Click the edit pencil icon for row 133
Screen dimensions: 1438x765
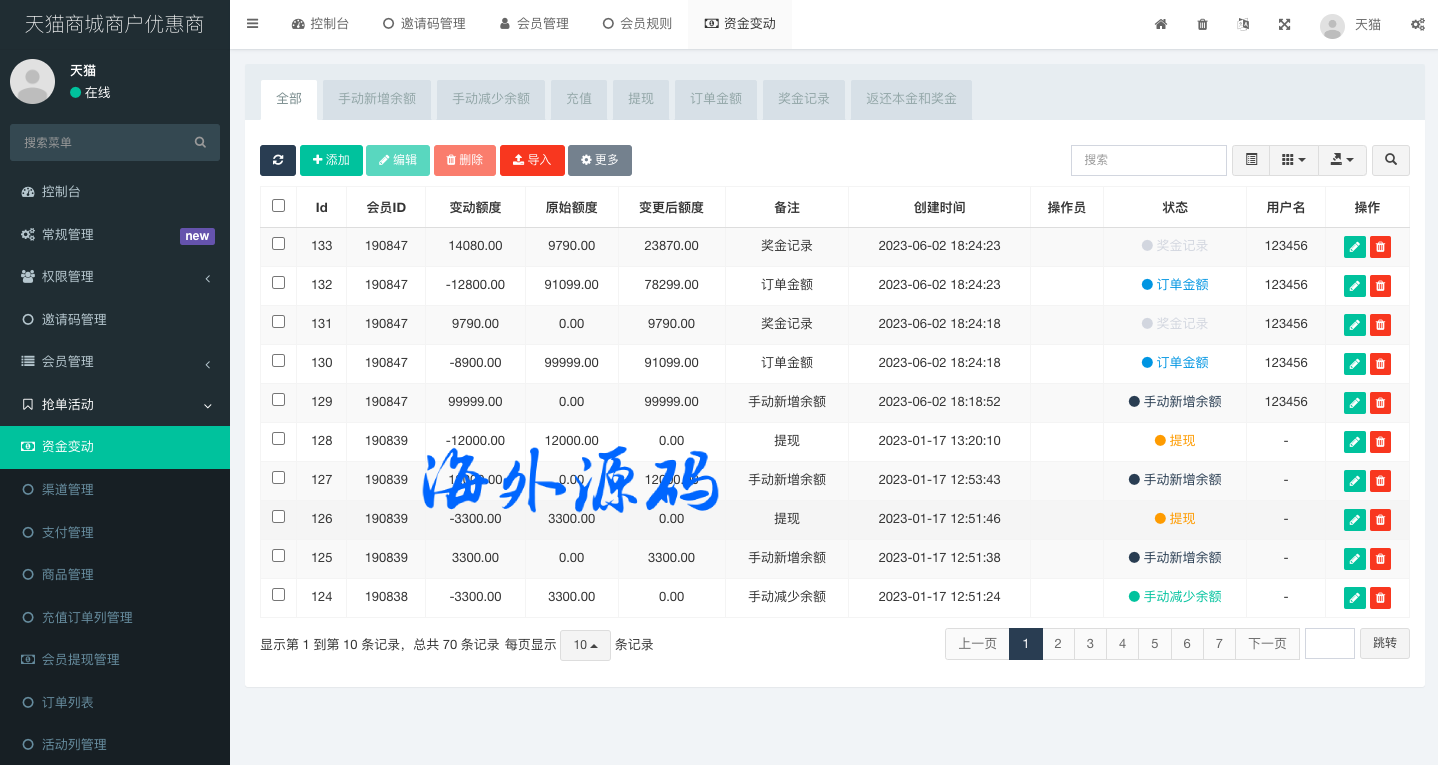point(1354,246)
